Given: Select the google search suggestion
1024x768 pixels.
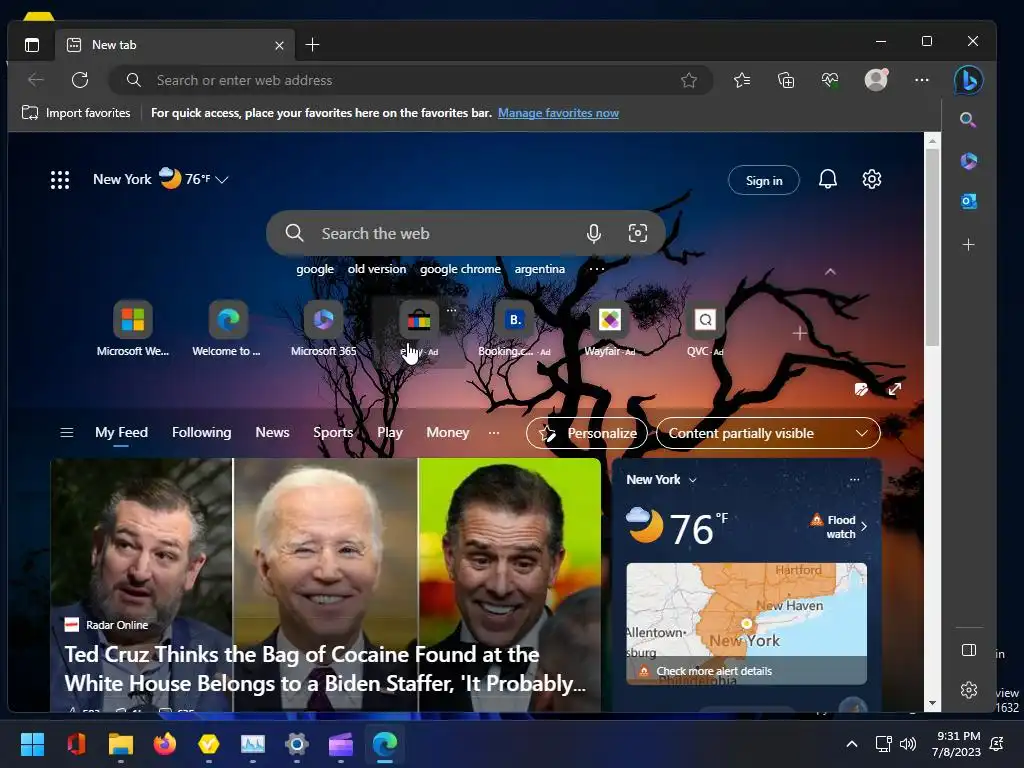Looking at the screenshot, I should (315, 269).
